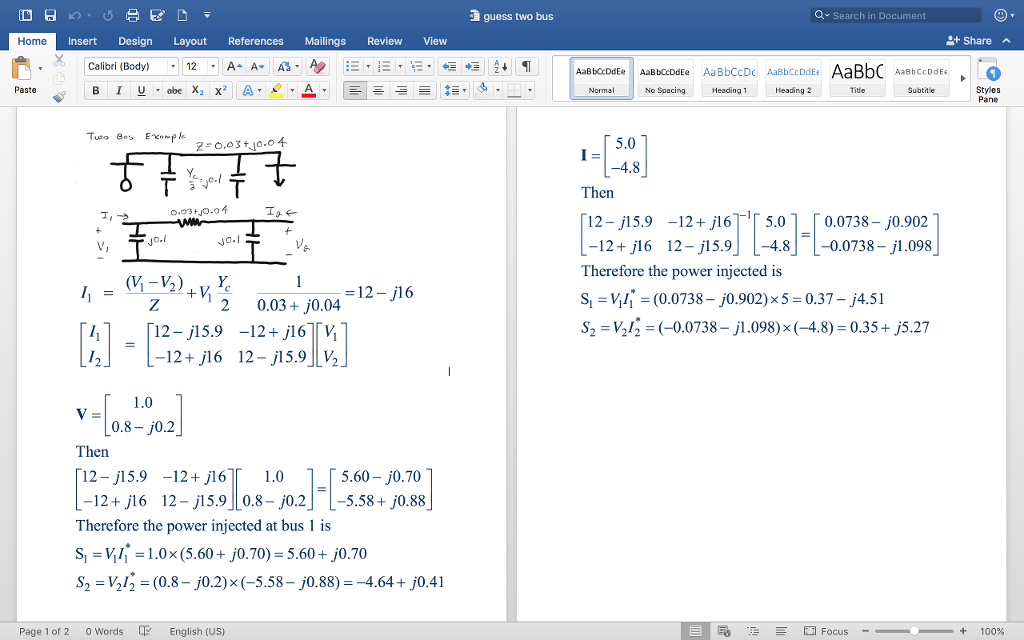Screen dimensions: 1024x640
Task: Click the Sort A-Z icon
Action: tap(501, 66)
